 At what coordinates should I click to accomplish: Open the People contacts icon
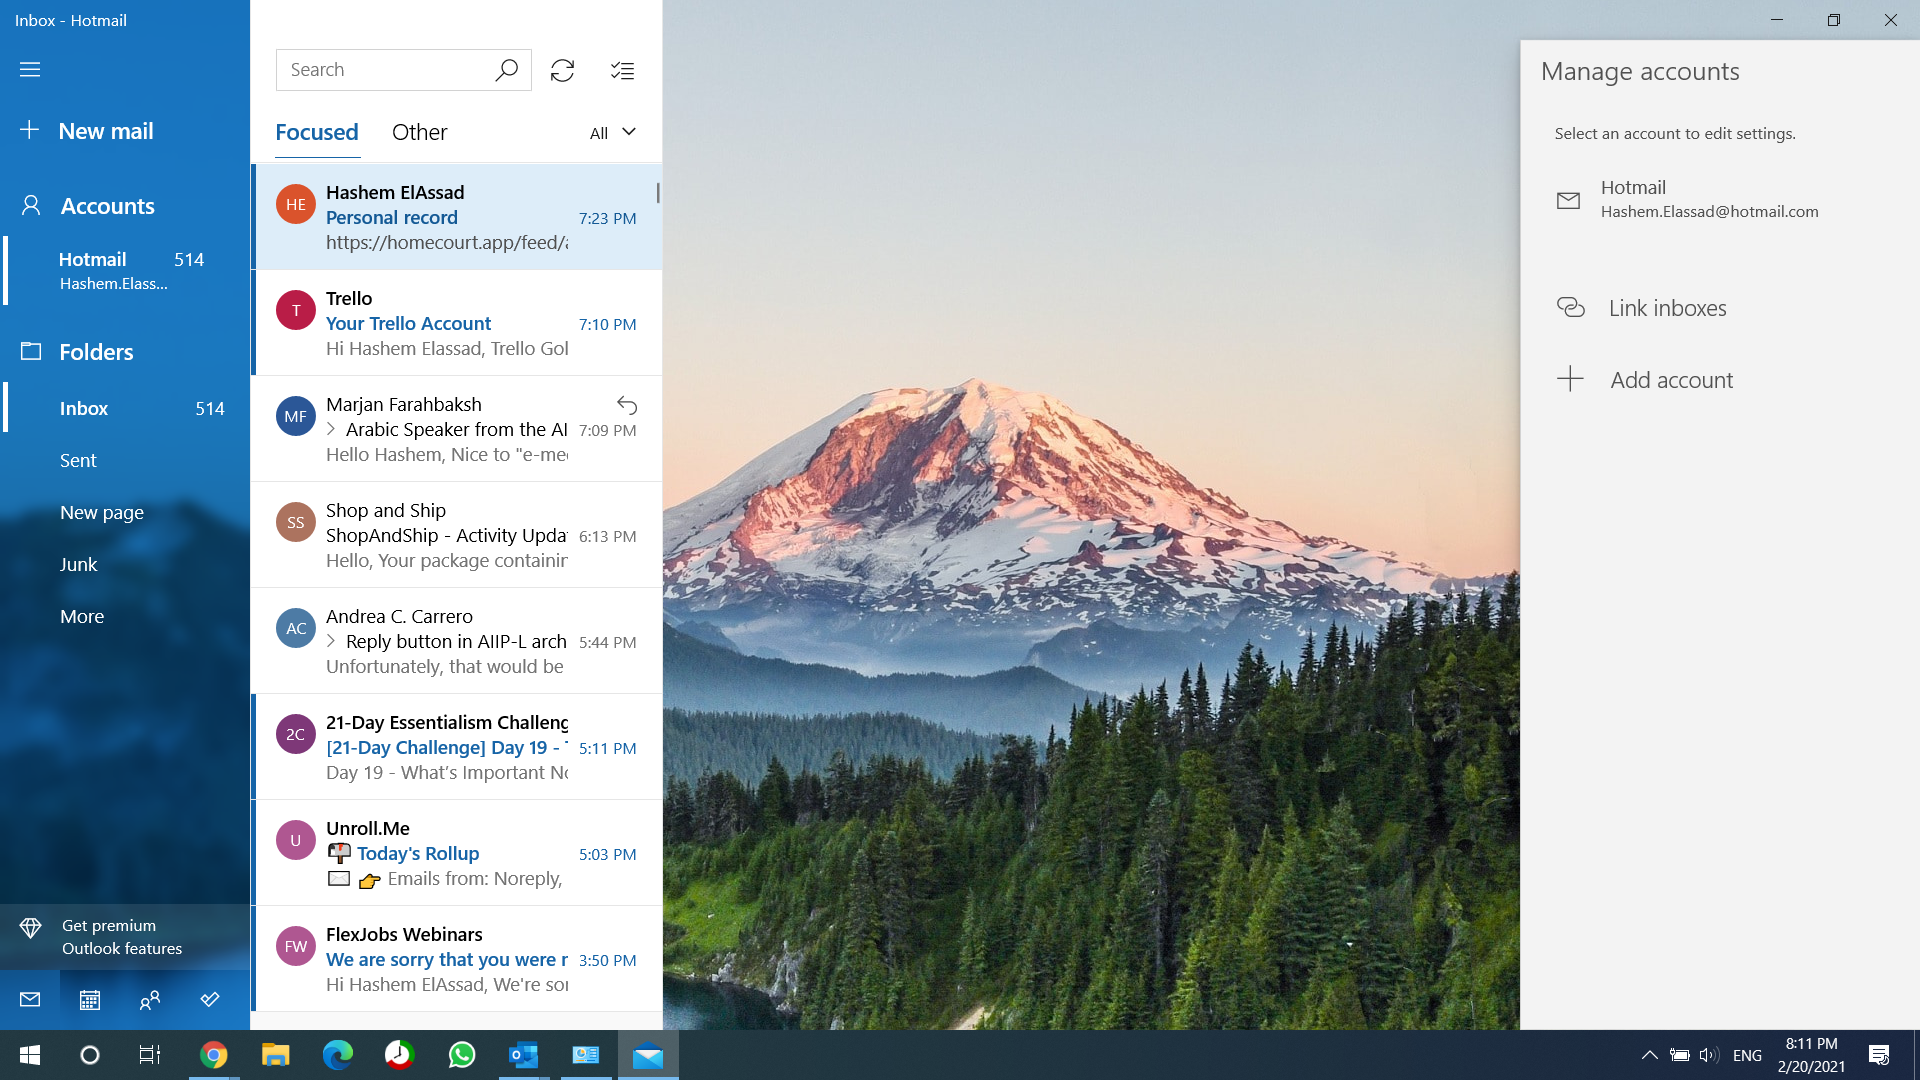tap(150, 999)
